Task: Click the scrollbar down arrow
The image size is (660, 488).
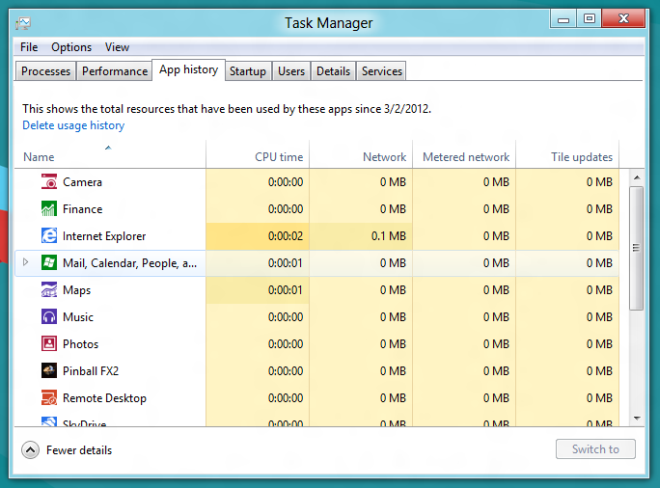Action: [x=637, y=419]
